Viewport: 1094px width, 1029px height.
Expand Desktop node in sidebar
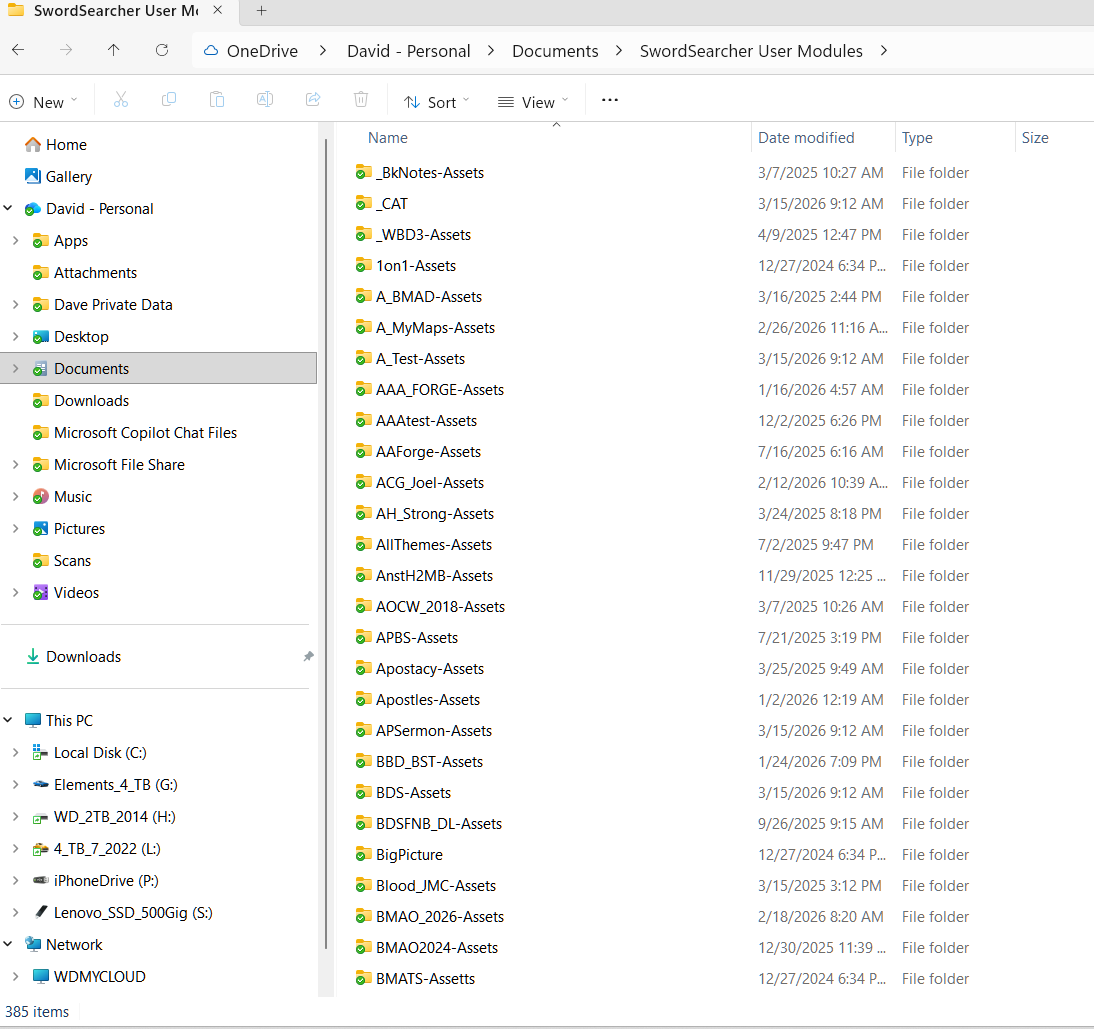[15, 336]
